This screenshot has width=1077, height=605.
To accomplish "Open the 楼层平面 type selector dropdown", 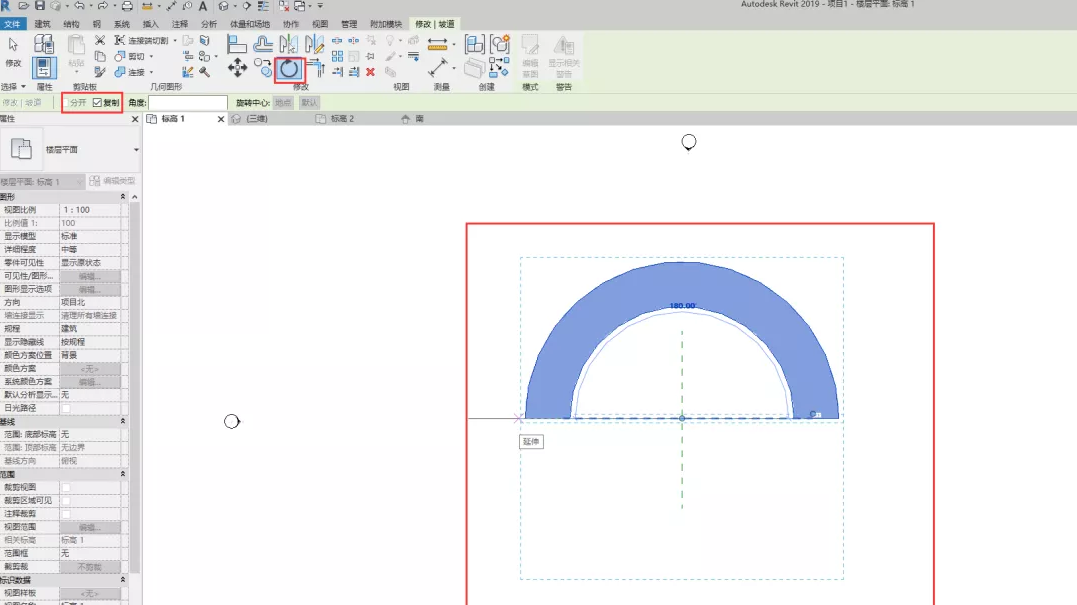I will (136, 150).
